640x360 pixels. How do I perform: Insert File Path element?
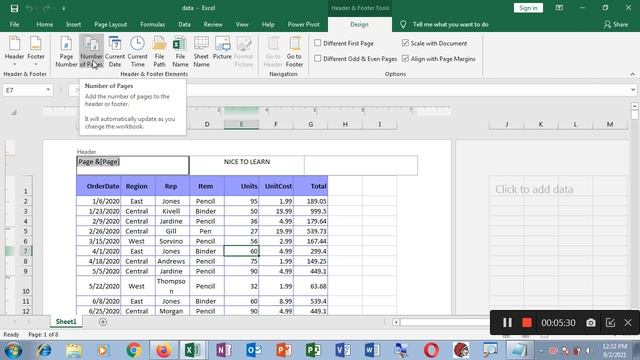point(159,51)
